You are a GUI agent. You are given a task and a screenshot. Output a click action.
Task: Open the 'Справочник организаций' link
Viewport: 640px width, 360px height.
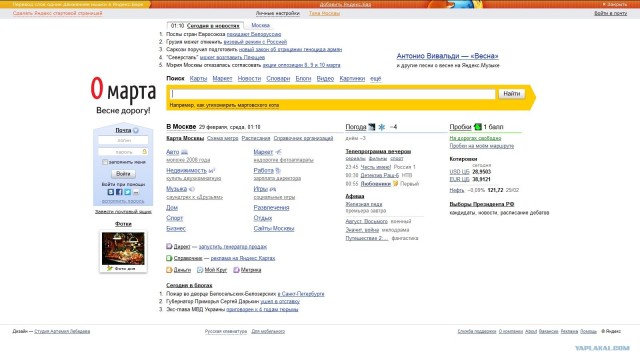(x=303, y=138)
